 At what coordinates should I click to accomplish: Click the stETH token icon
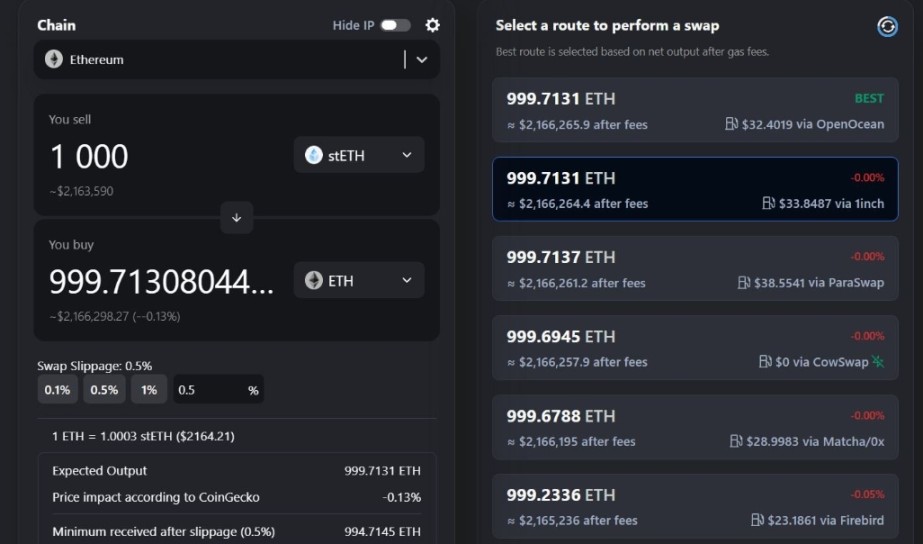[x=314, y=155]
